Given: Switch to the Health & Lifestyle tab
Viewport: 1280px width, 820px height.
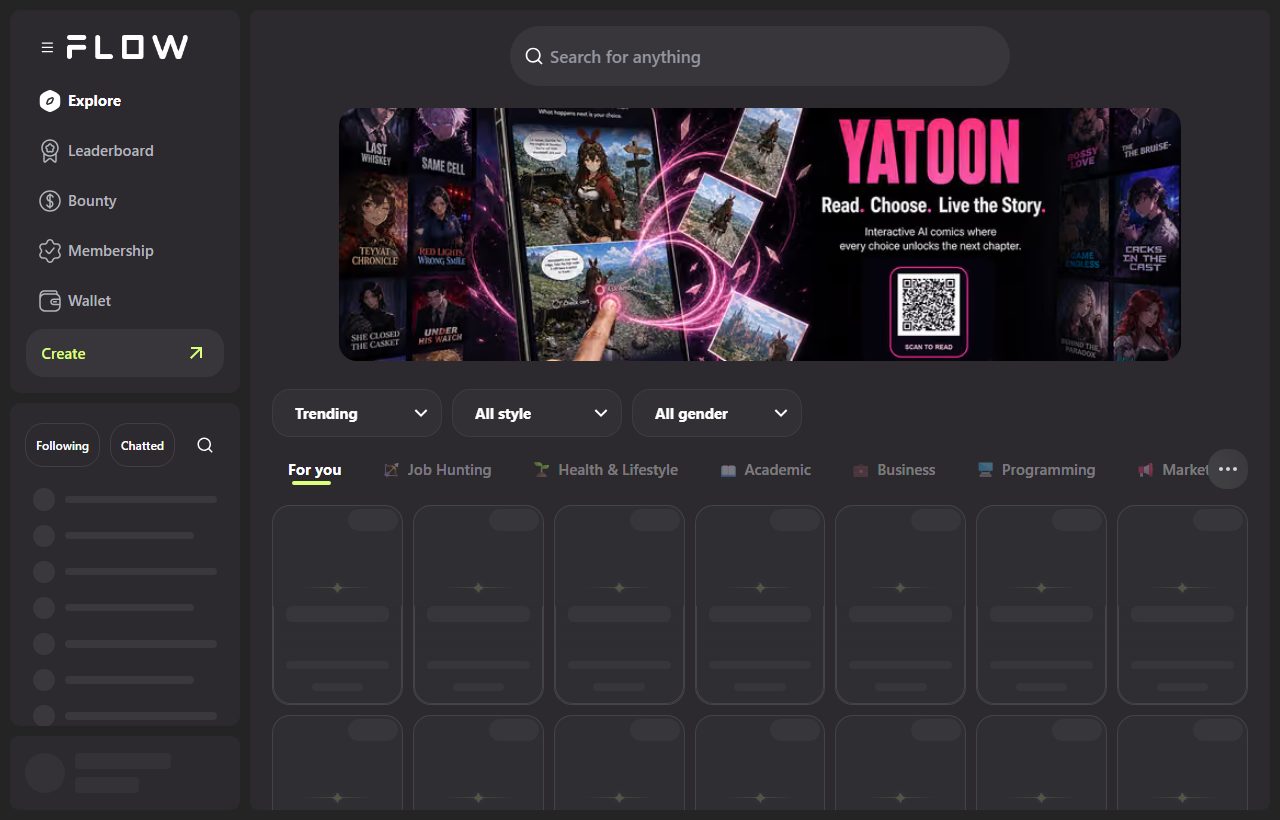Looking at the screenshot, I should [605, 470].
